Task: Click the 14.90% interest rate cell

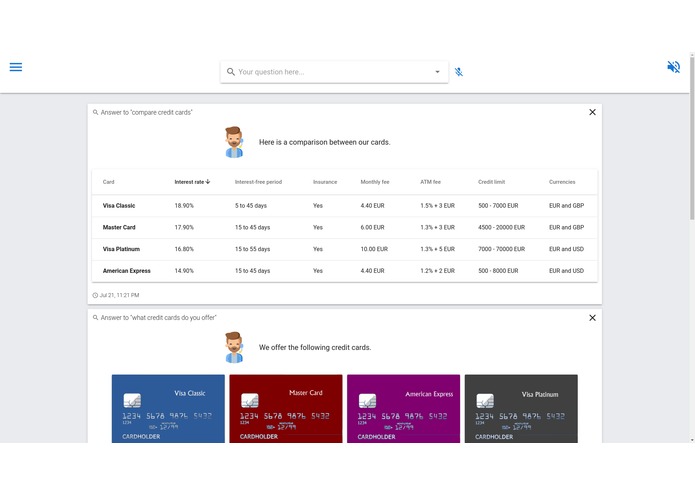Action: tap(184, 271)
